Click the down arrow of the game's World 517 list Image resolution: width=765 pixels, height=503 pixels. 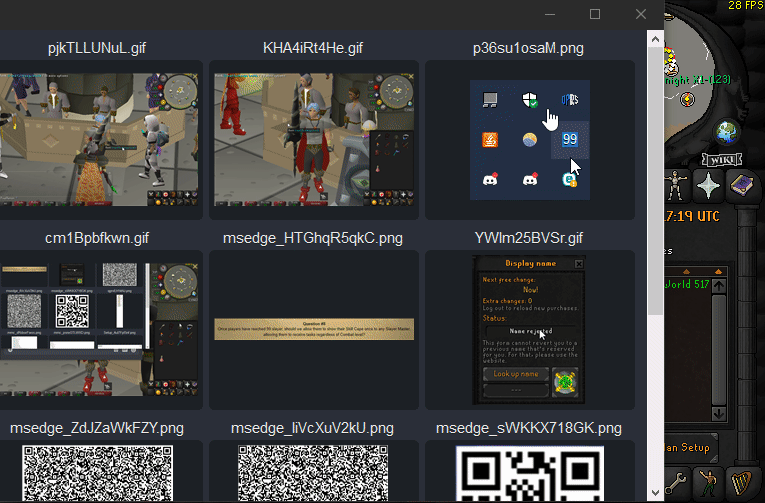coord(719,414)
